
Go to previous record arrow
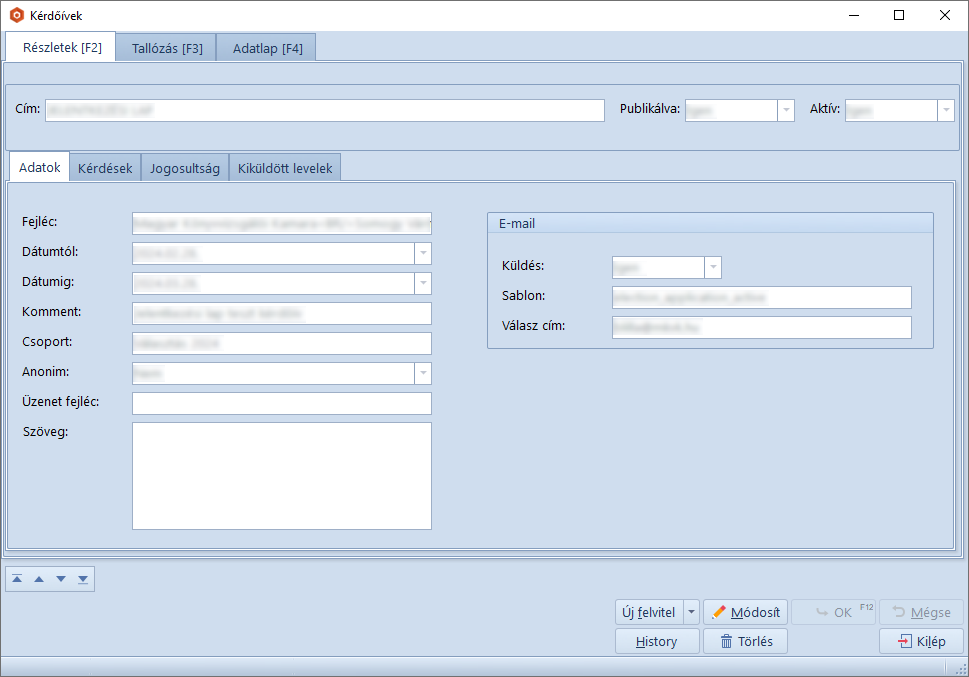[39, 579]
